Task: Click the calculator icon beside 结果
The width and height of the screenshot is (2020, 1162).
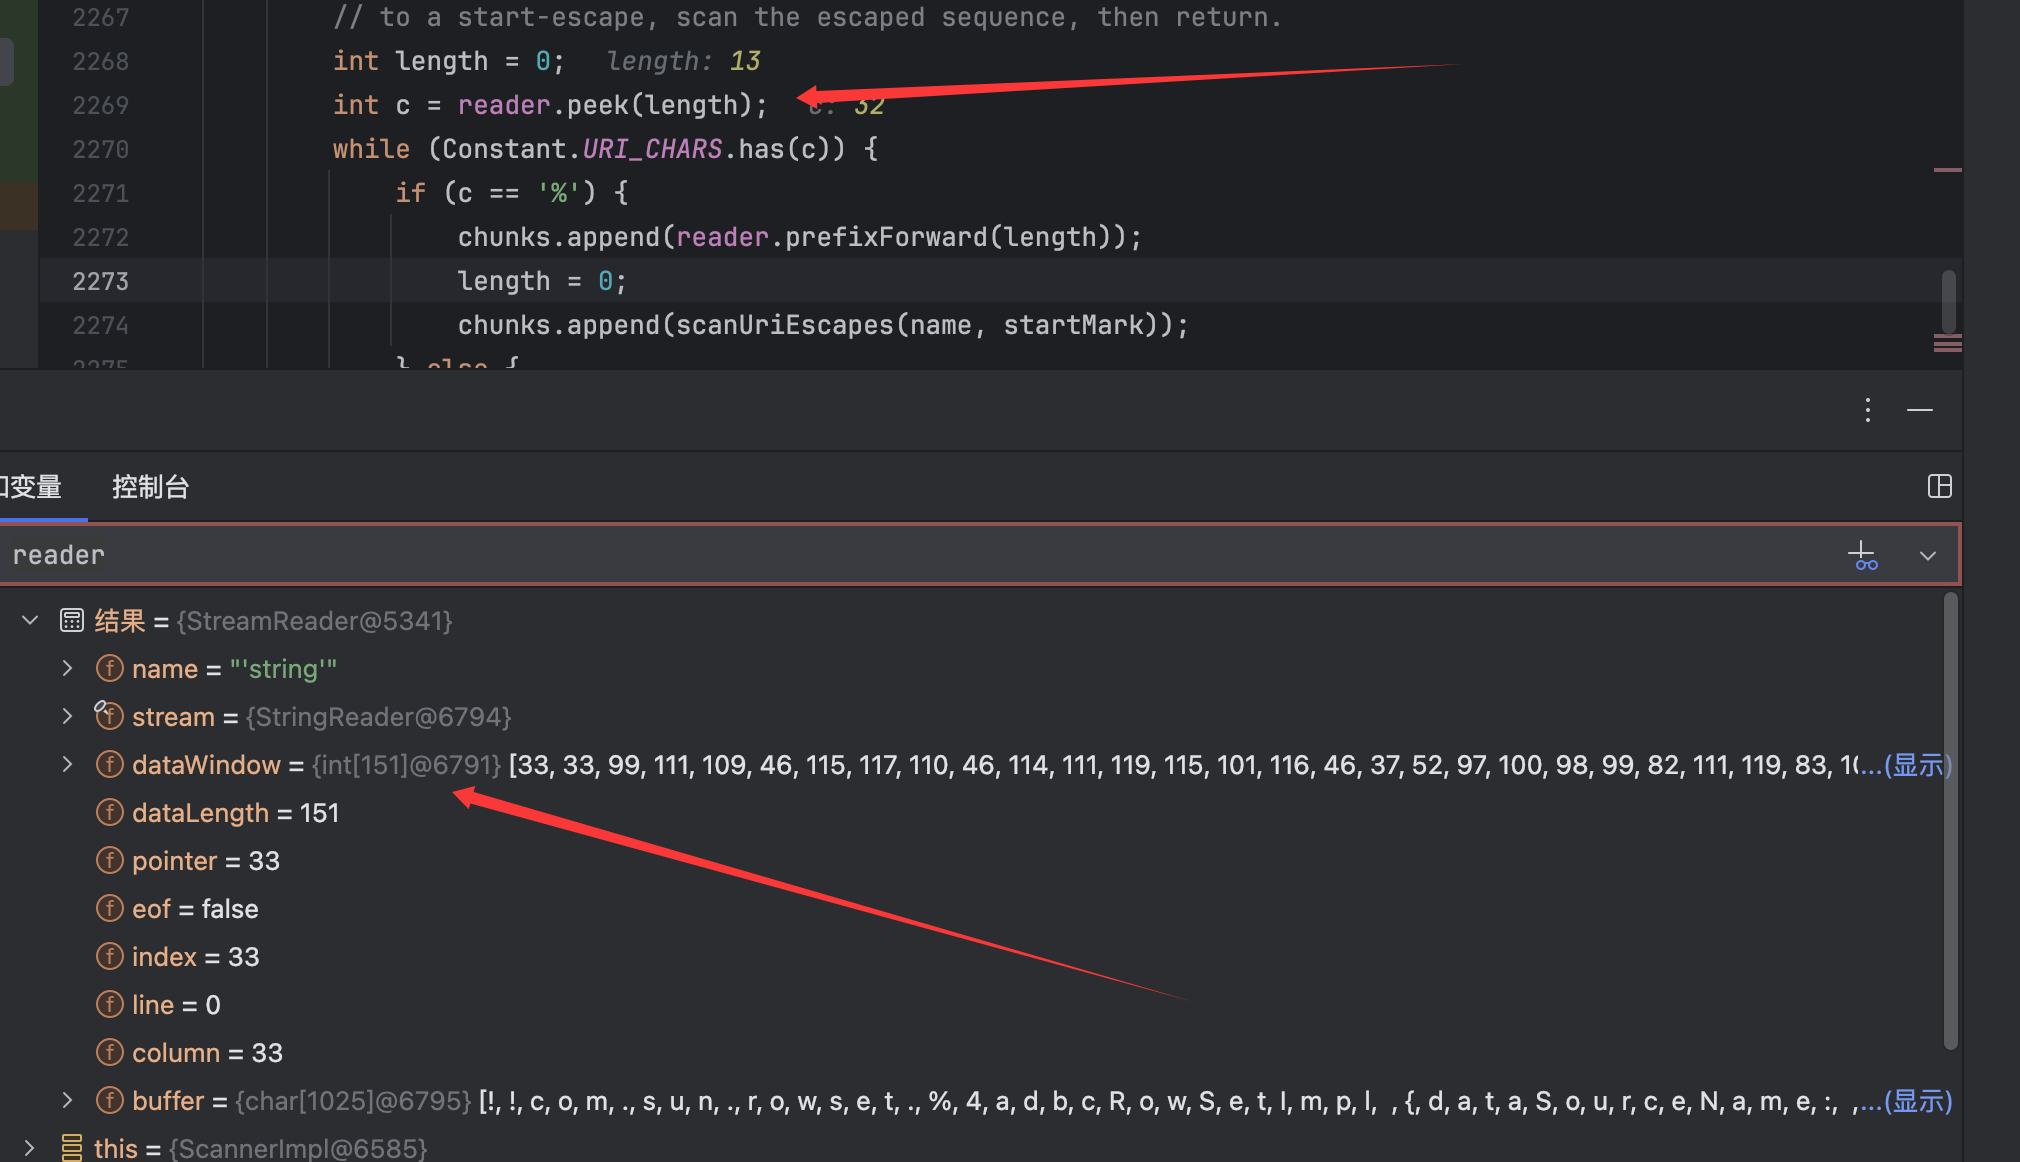Action: (71, 621)
